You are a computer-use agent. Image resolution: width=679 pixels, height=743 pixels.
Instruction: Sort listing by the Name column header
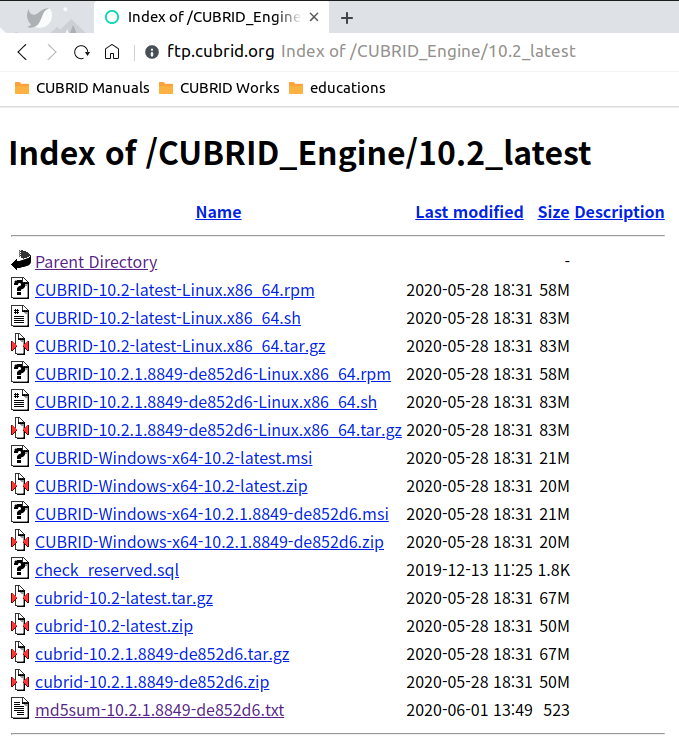[x=218, y=212]
